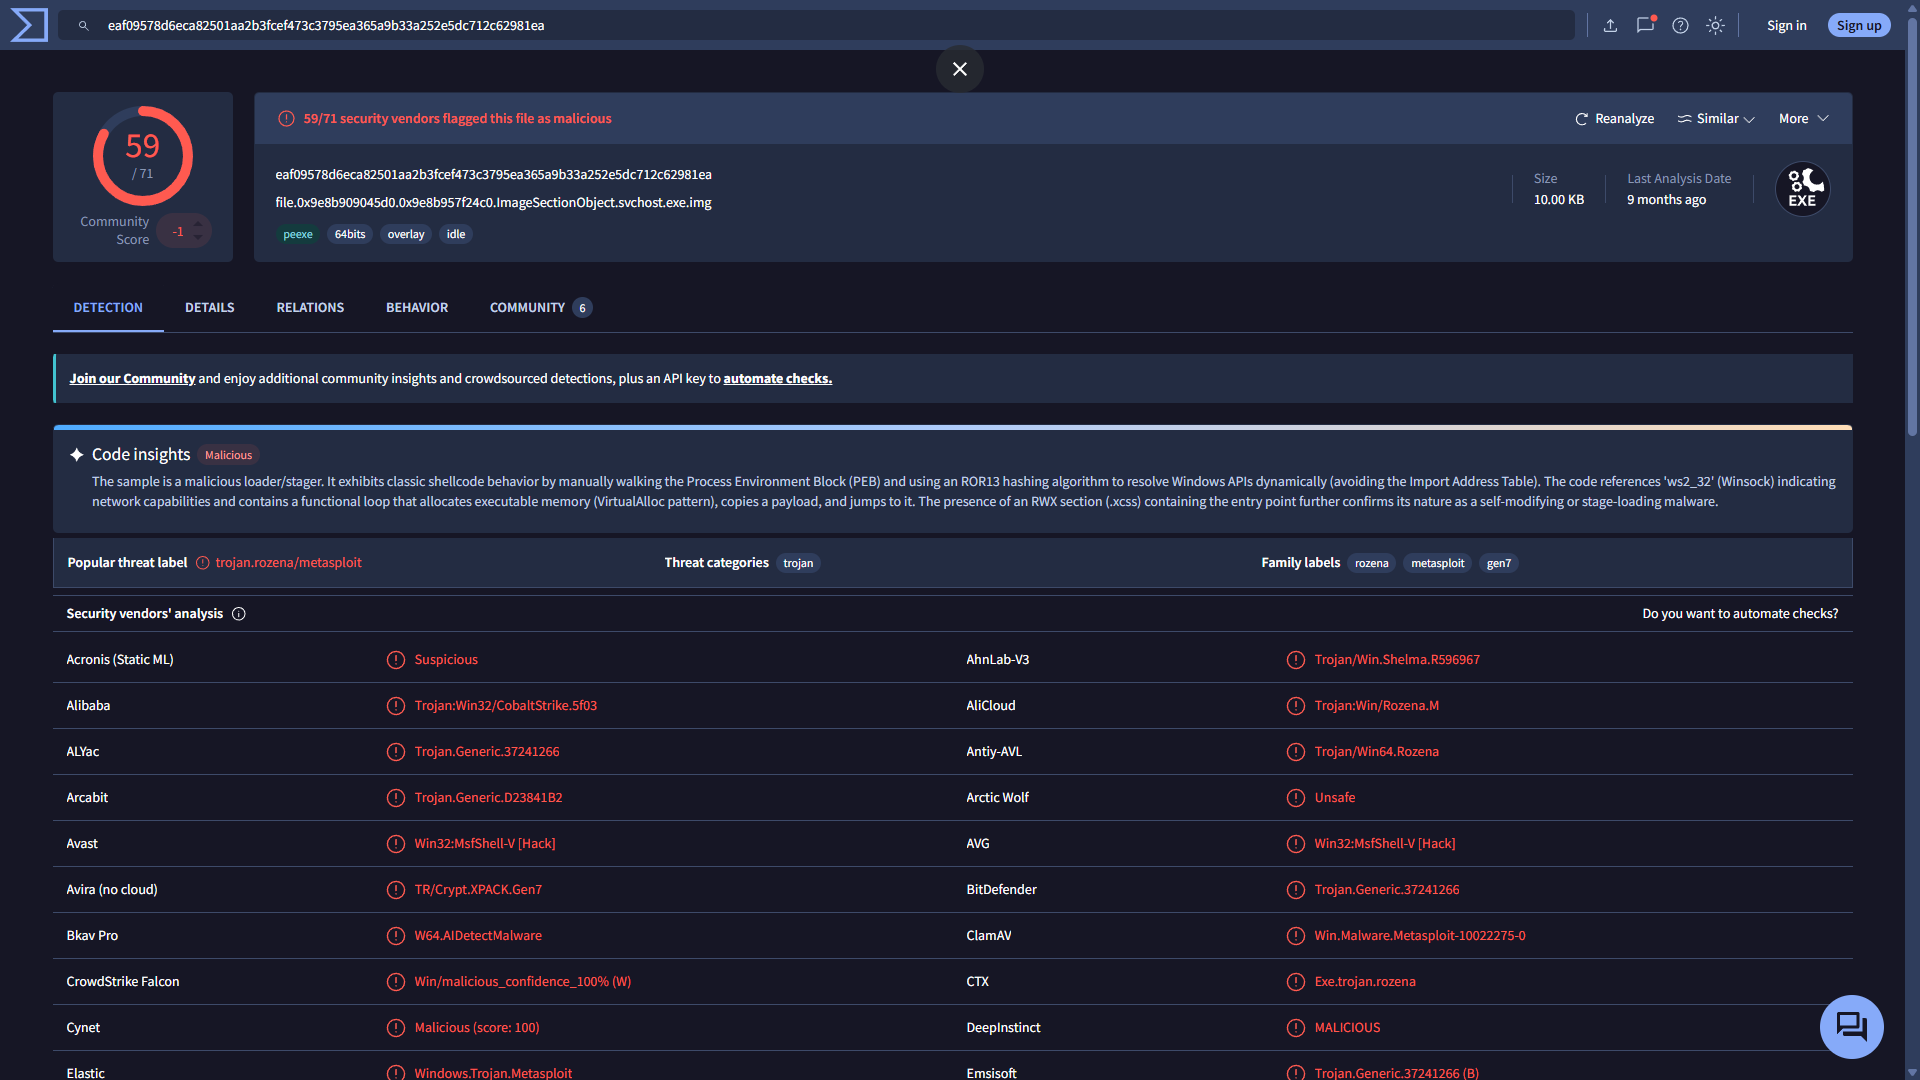Click the idle tag
The image size is (1920, 1080).
click(456, 235)
